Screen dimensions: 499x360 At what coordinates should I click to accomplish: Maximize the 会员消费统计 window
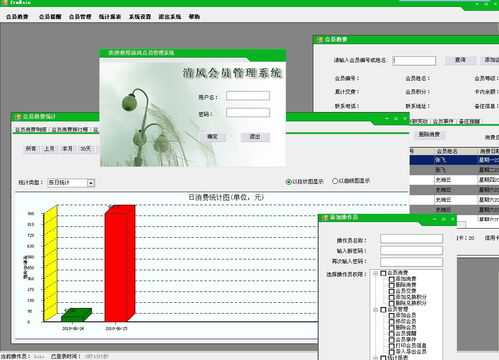[396, 118]
